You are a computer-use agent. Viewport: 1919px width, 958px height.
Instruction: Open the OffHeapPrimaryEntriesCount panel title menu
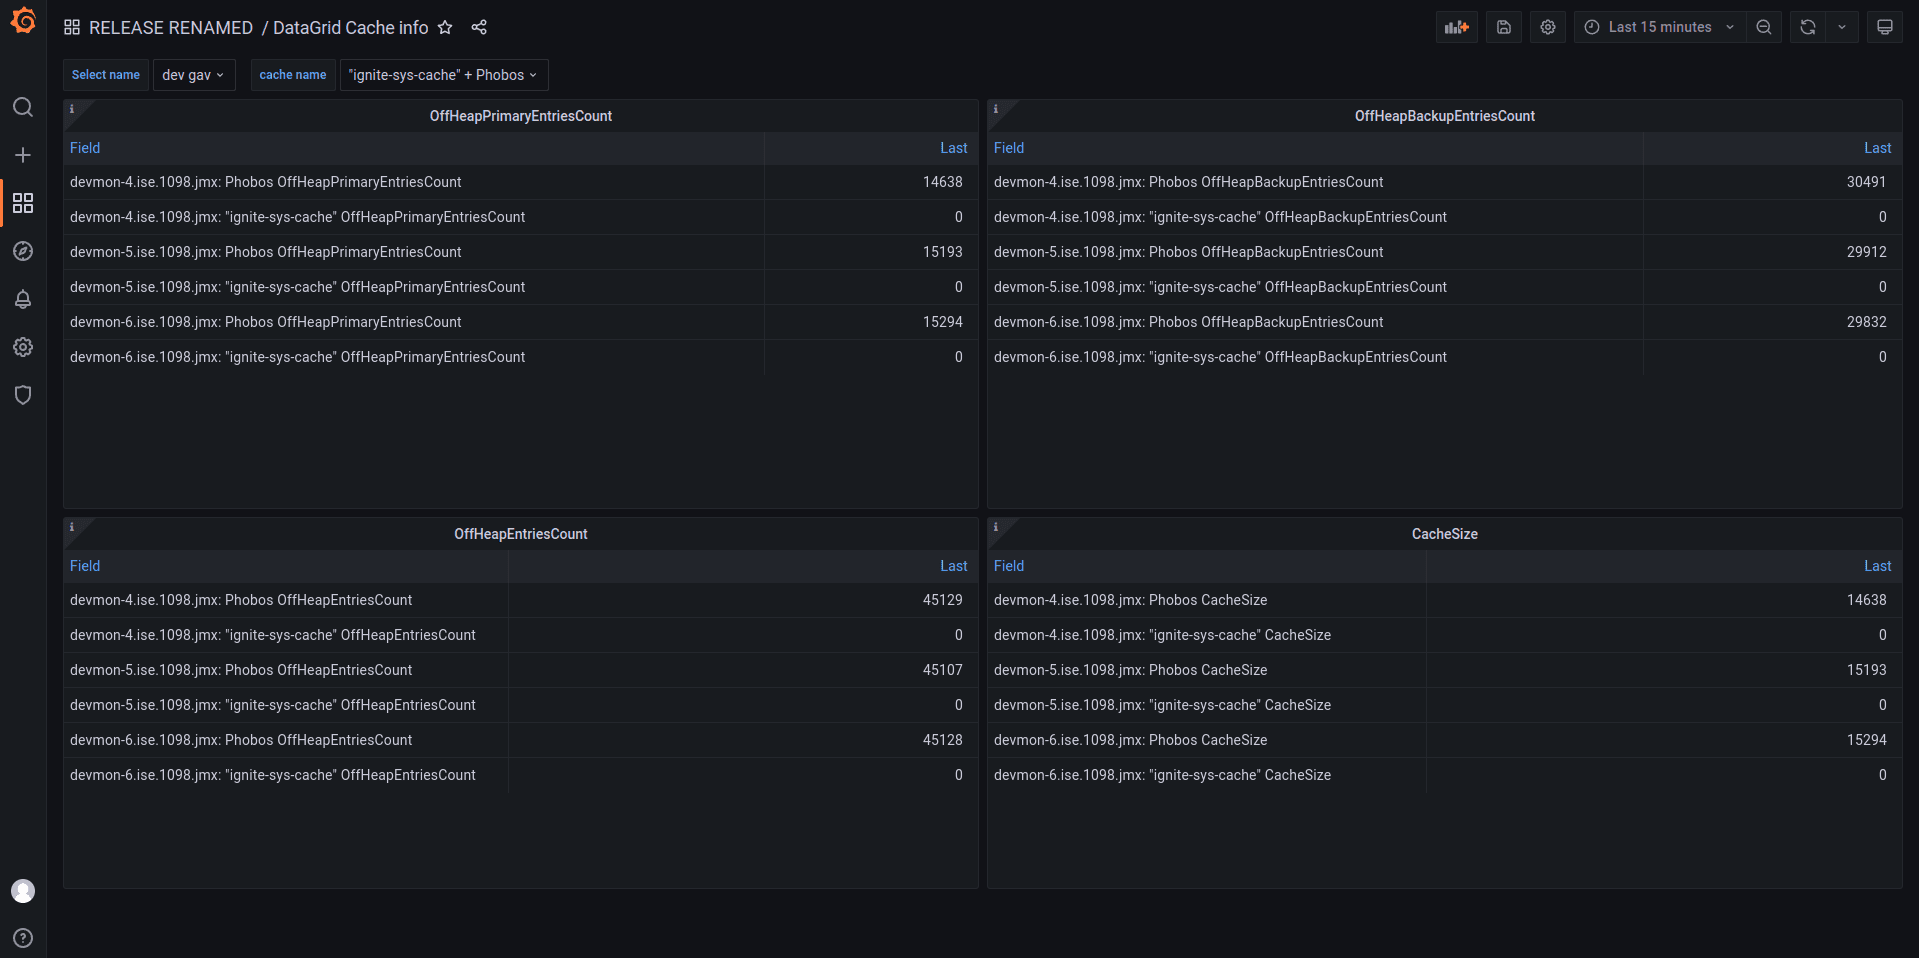[x=520, y=116]
